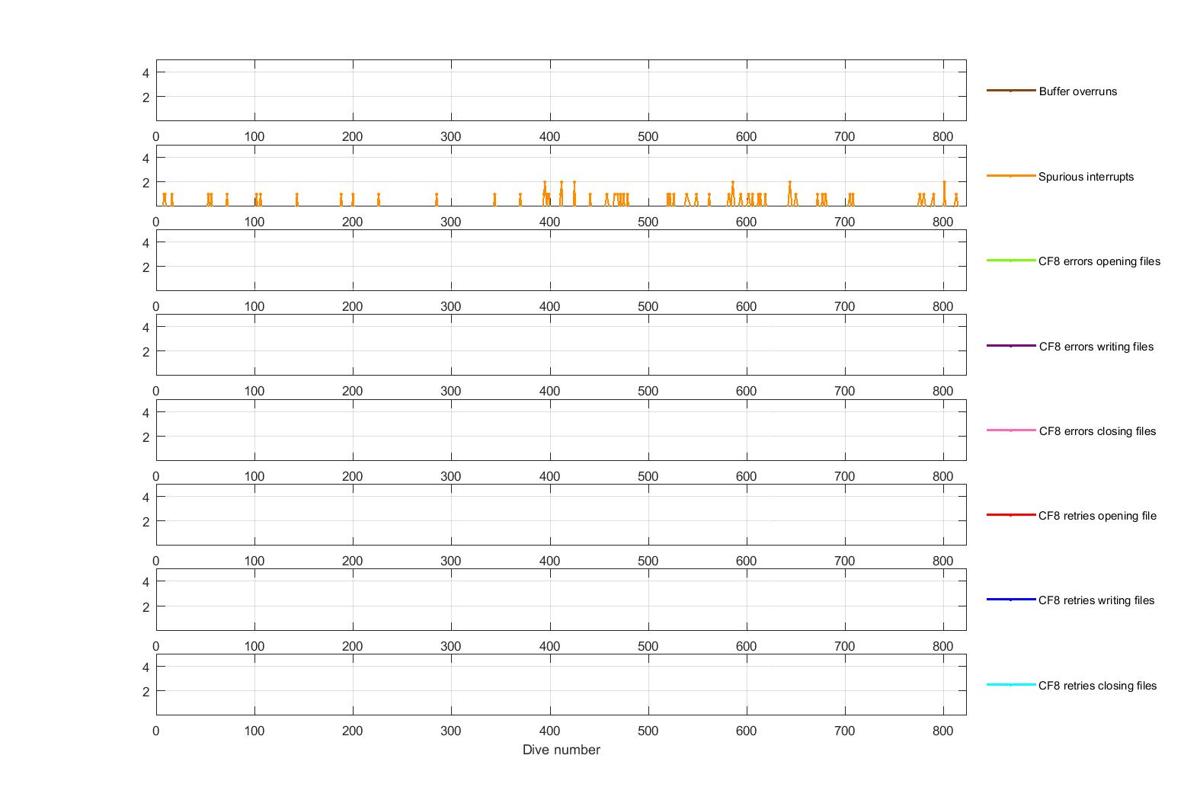This screenshot has height=804, width=1200.
Task: Click the purple CF8 errors writing legend line
Action: (x=1011, y=346)
